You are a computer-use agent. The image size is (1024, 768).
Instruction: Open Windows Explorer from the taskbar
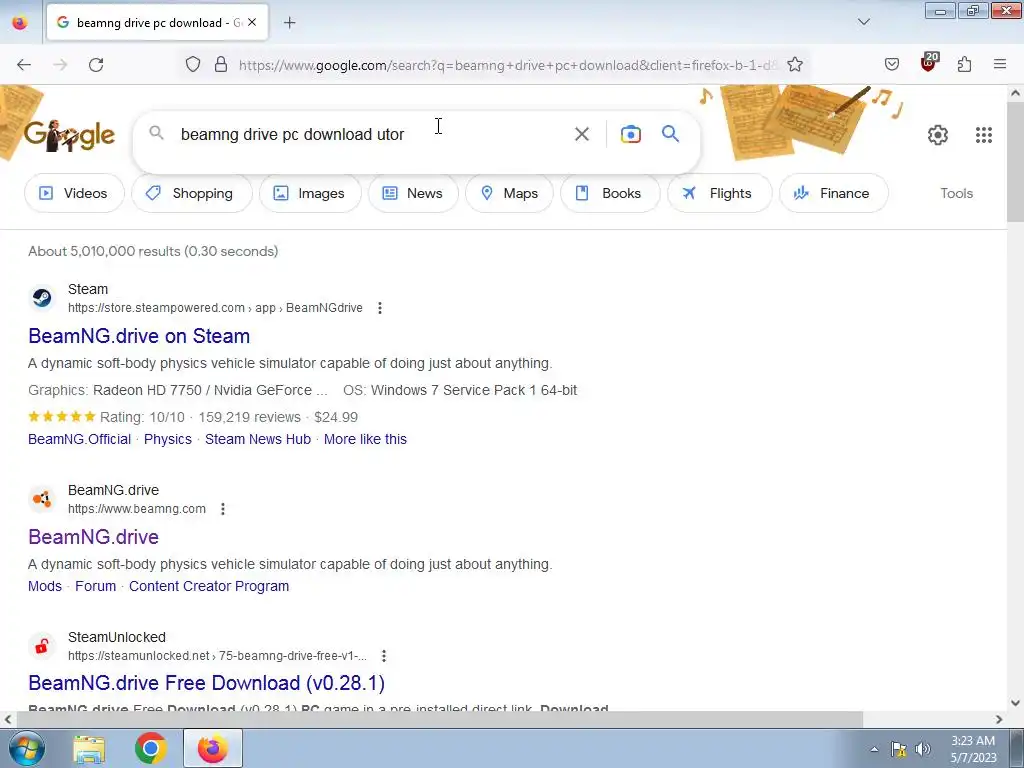coord(89,749)
